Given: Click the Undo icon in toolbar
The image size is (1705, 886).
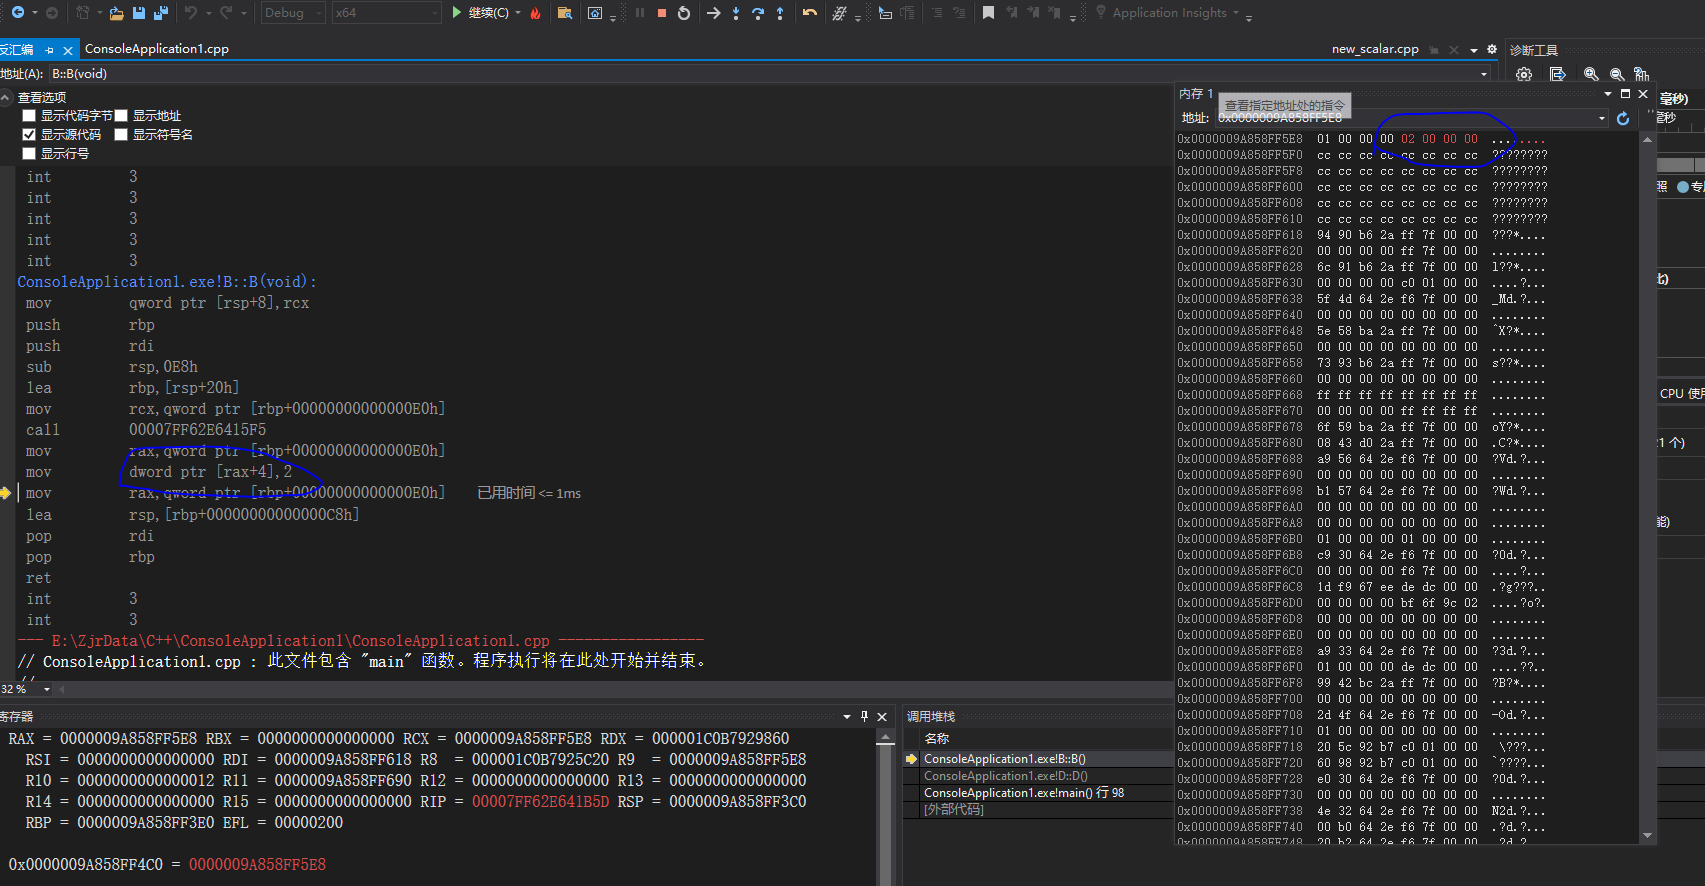Looking at the screenshot, I should click(x=190, y=13).
